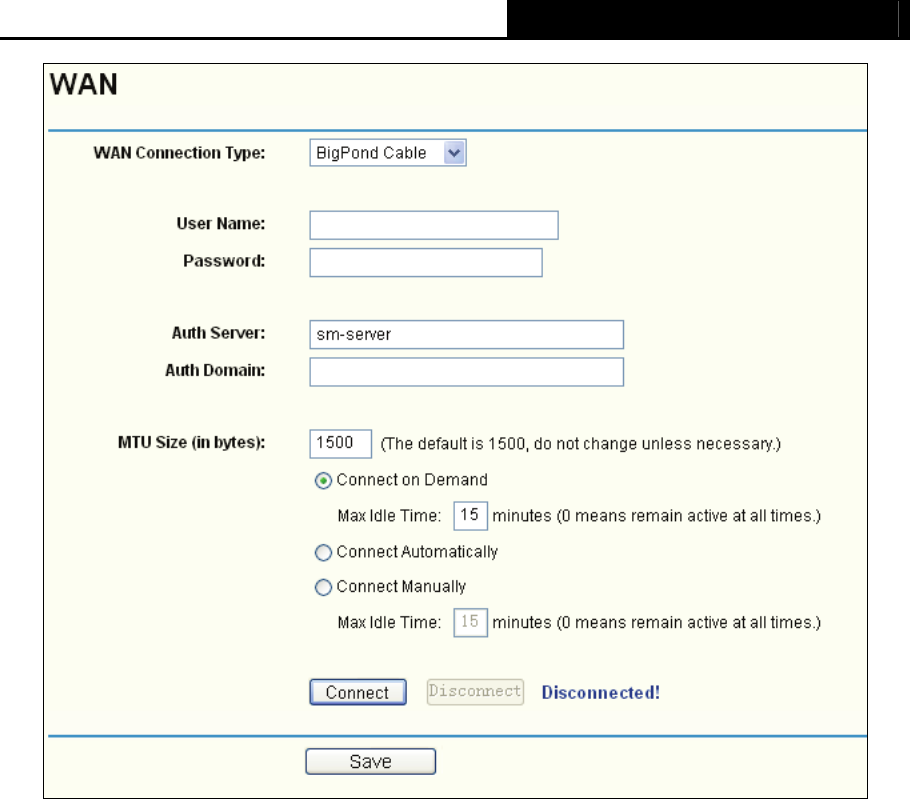Click the Save button
Screen dimensions: 910x799
tap(371, 761)
